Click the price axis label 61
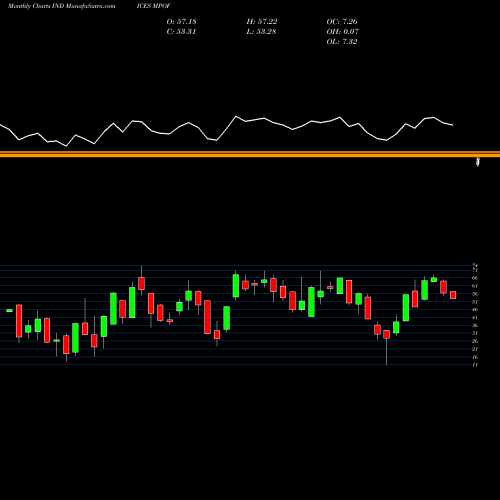This screenshot has width=500, height=500. click(475, 286)
